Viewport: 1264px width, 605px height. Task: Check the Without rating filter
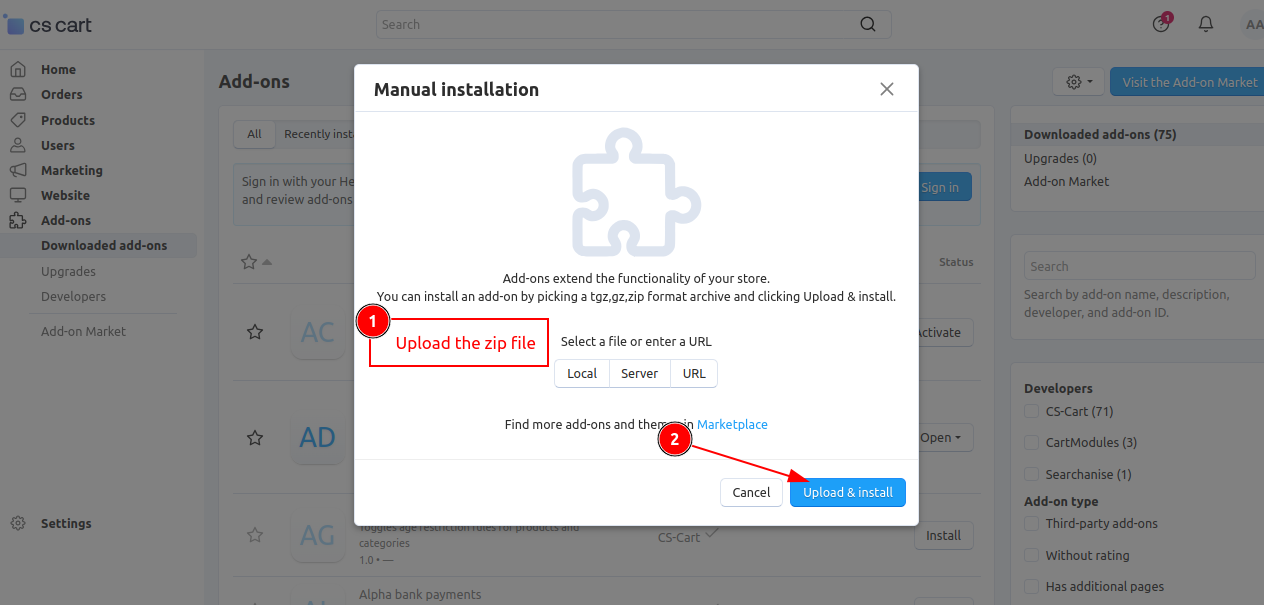point(1031,555)
